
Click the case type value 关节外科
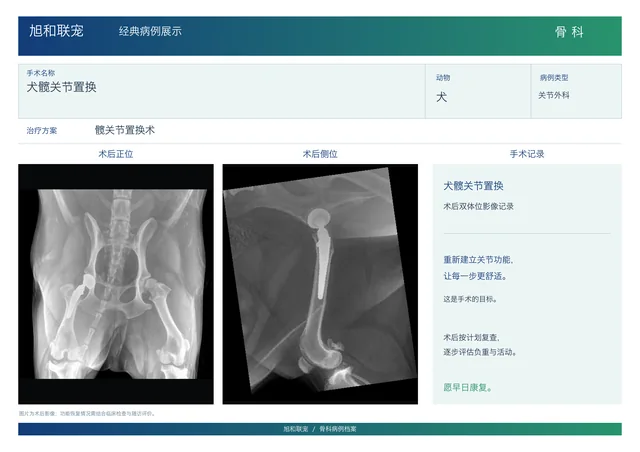pyautogui.click(x=554, y=95)
